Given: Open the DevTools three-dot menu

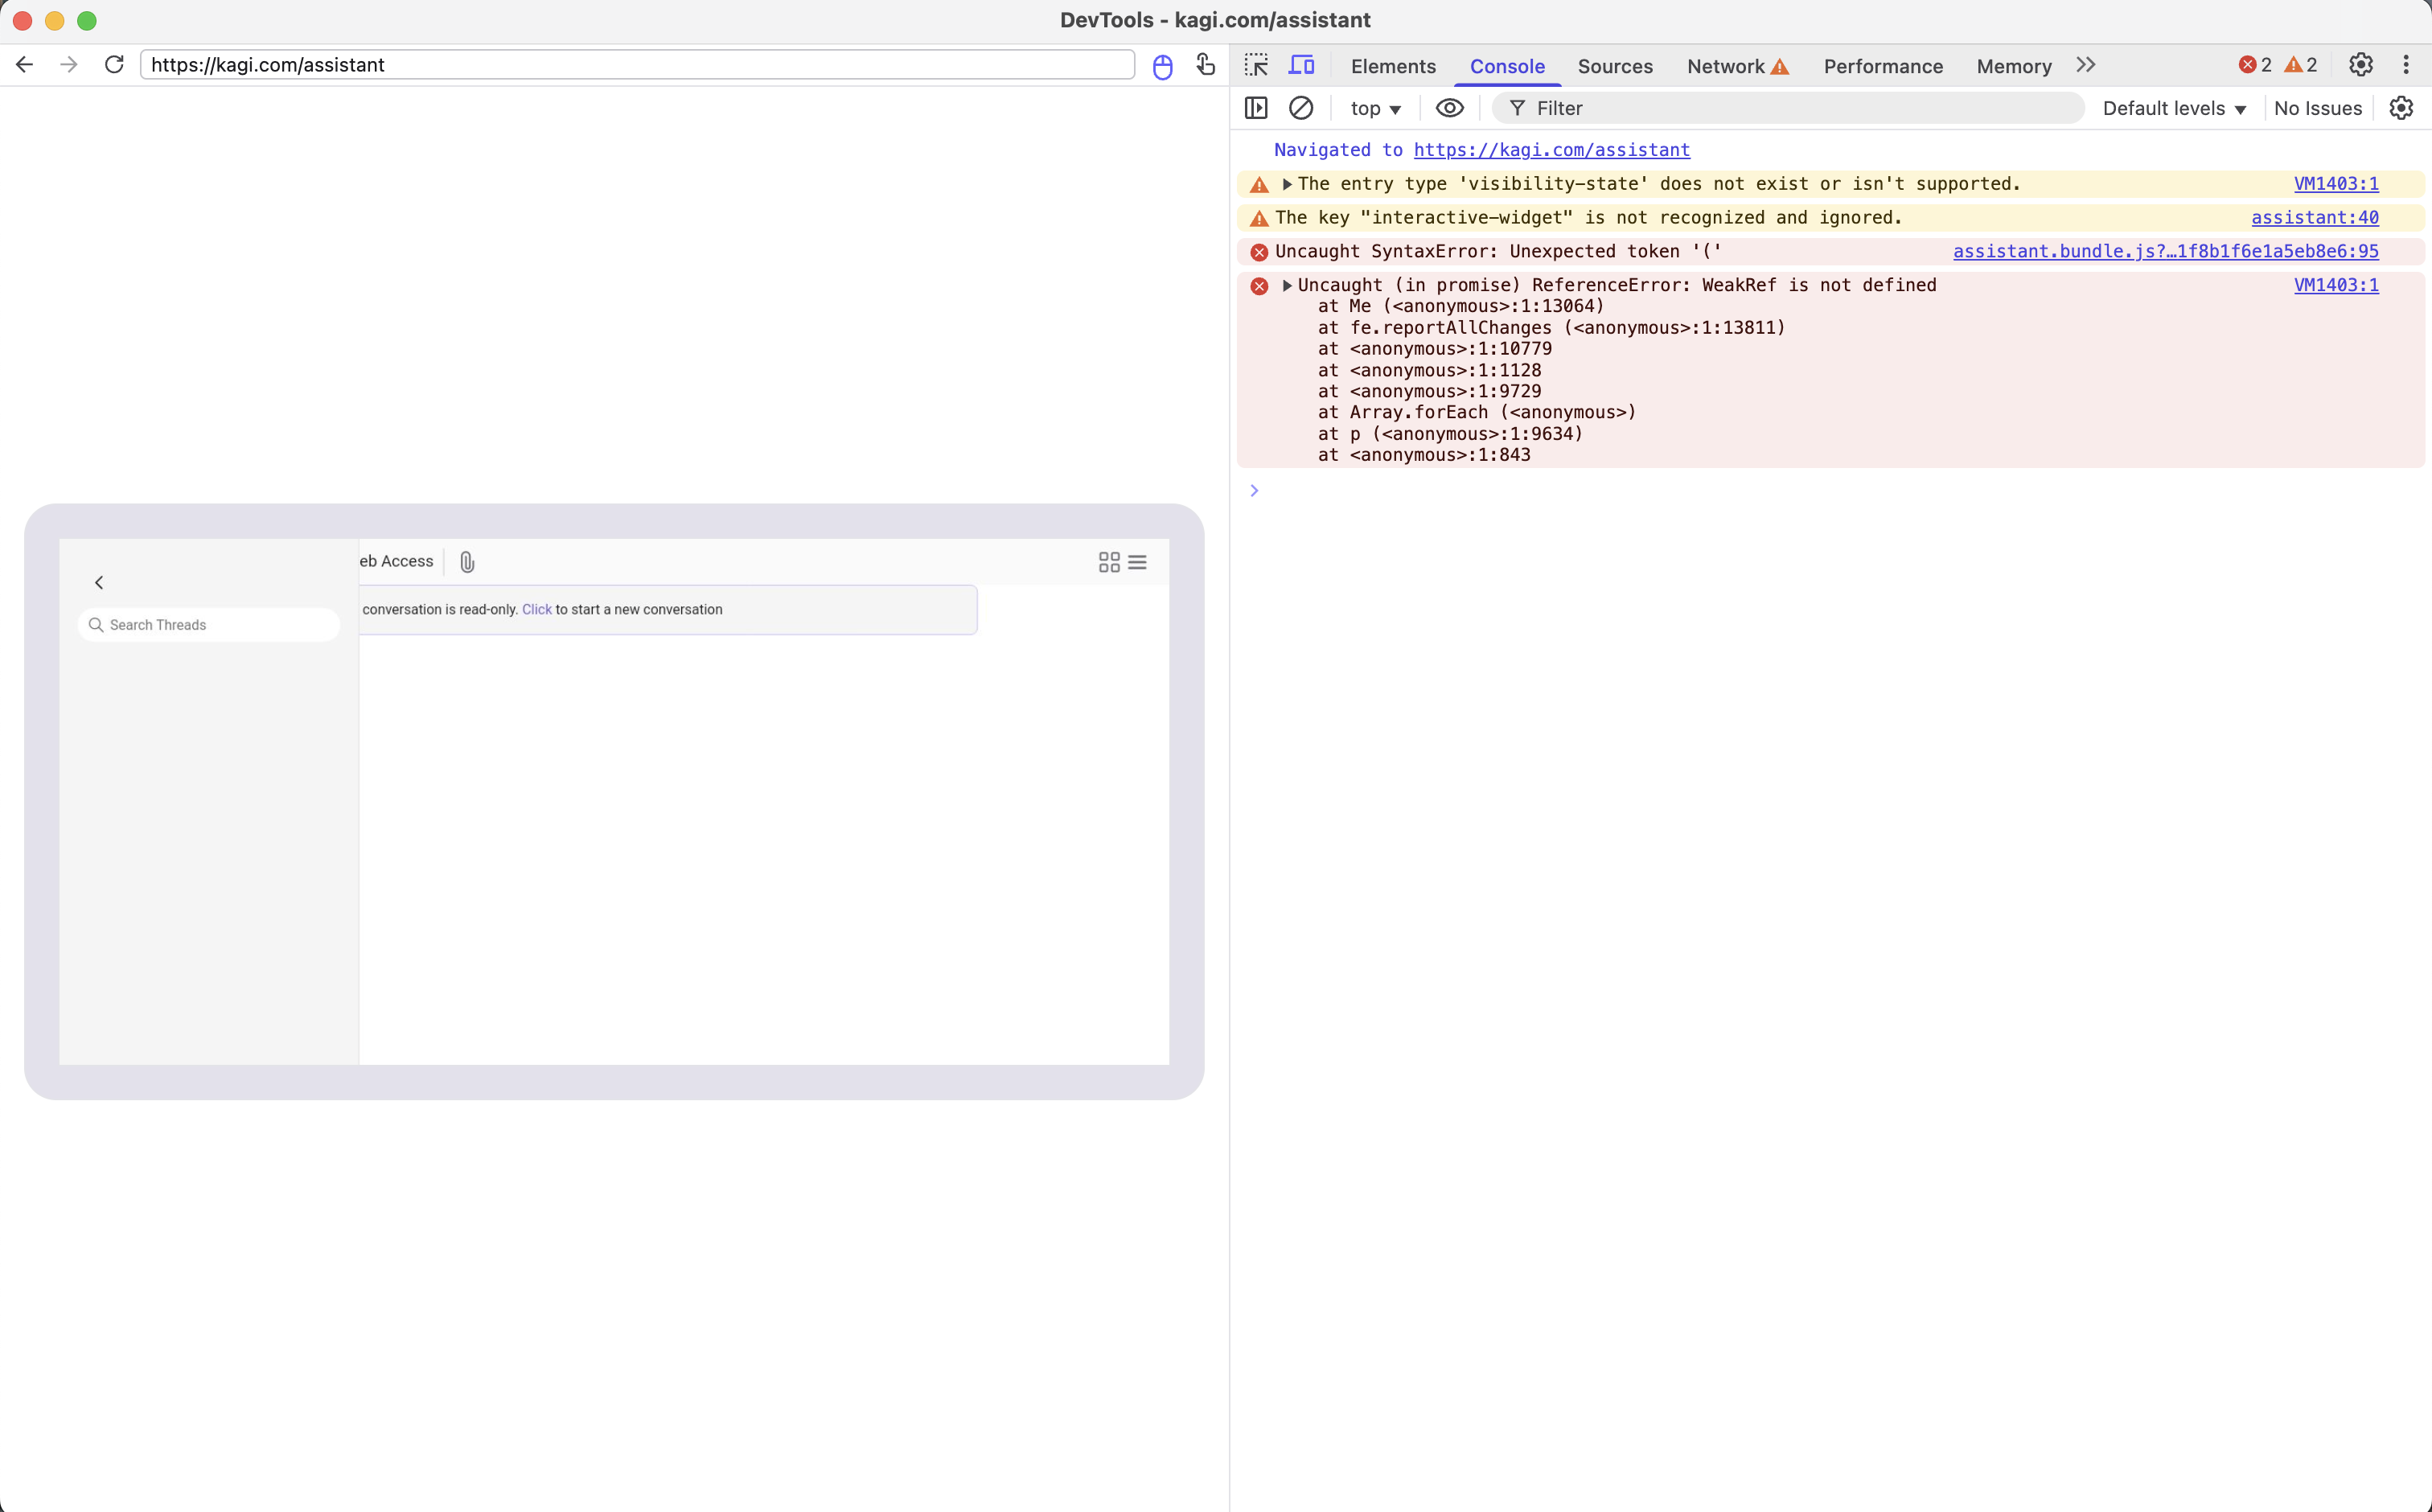Looking at the screenshot, I should click(x=2405, y=65).
